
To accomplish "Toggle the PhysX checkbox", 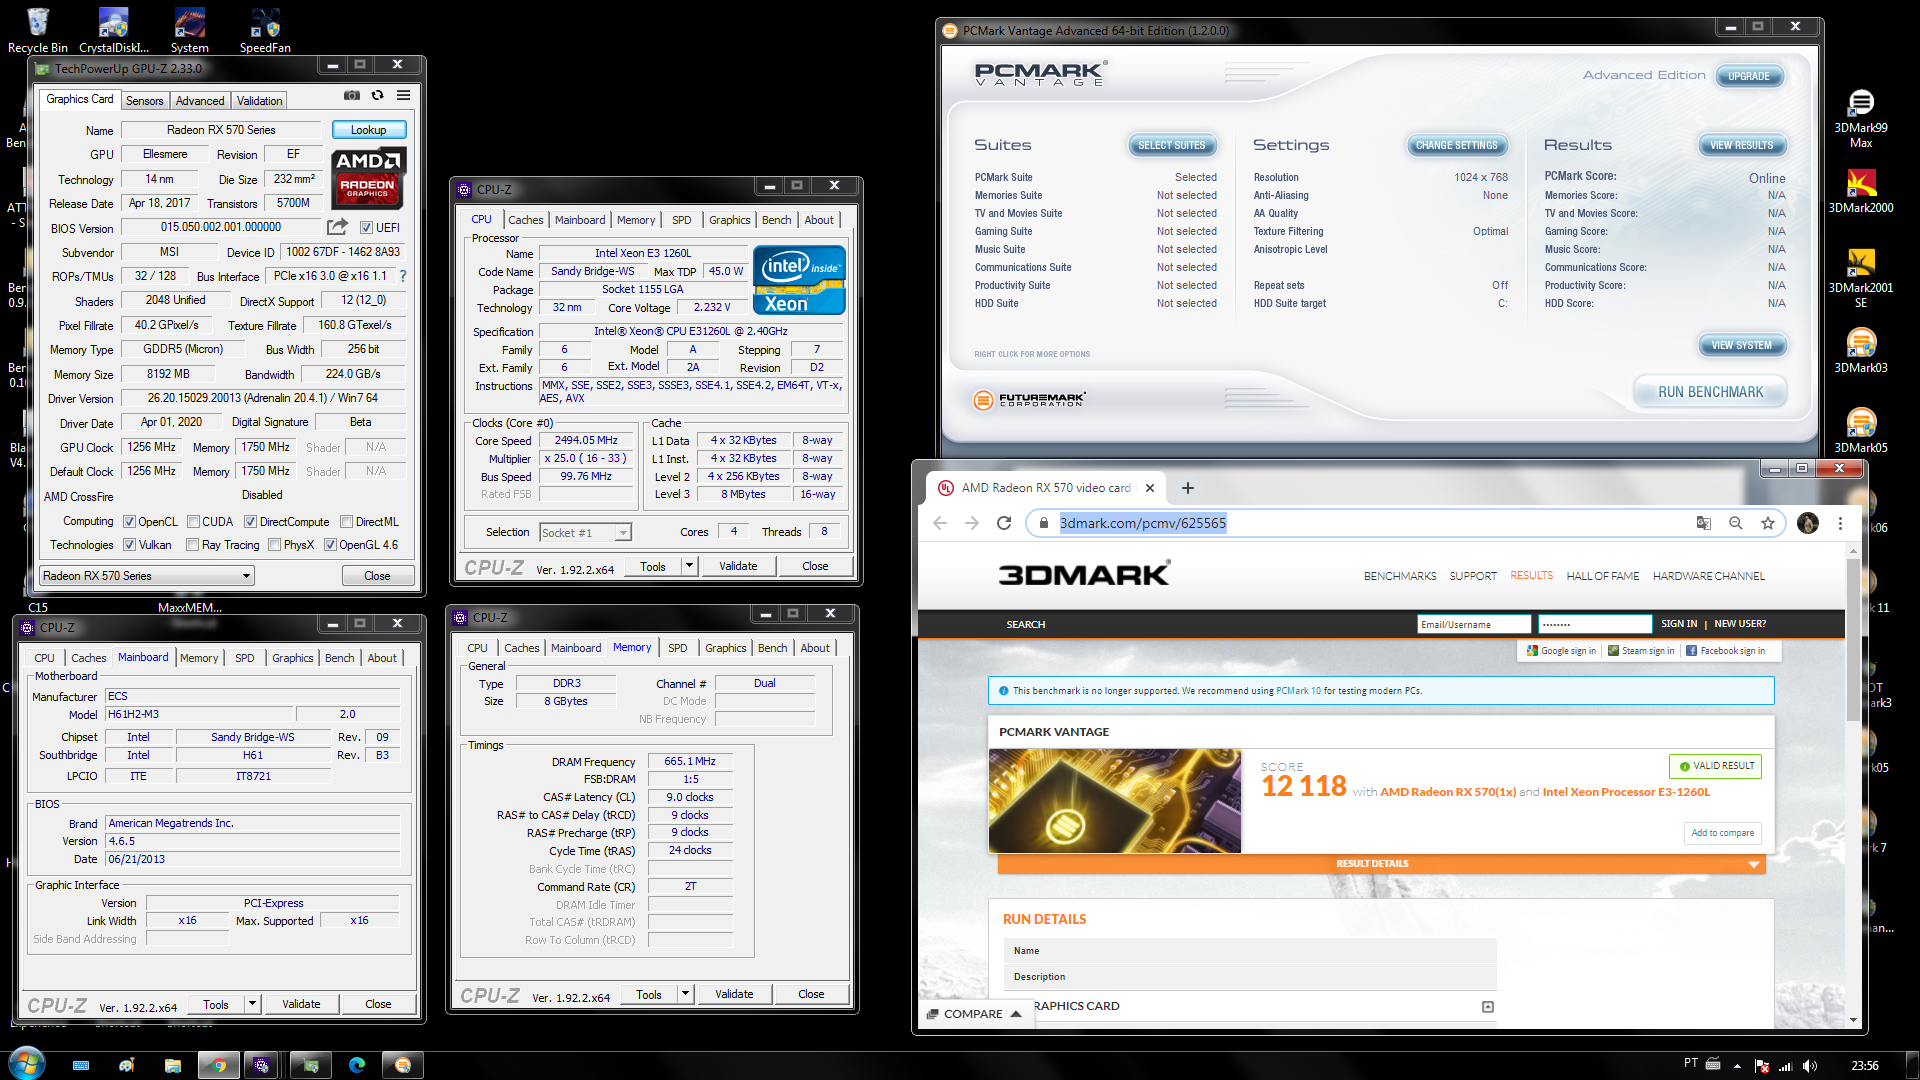I will coord(275,545).
